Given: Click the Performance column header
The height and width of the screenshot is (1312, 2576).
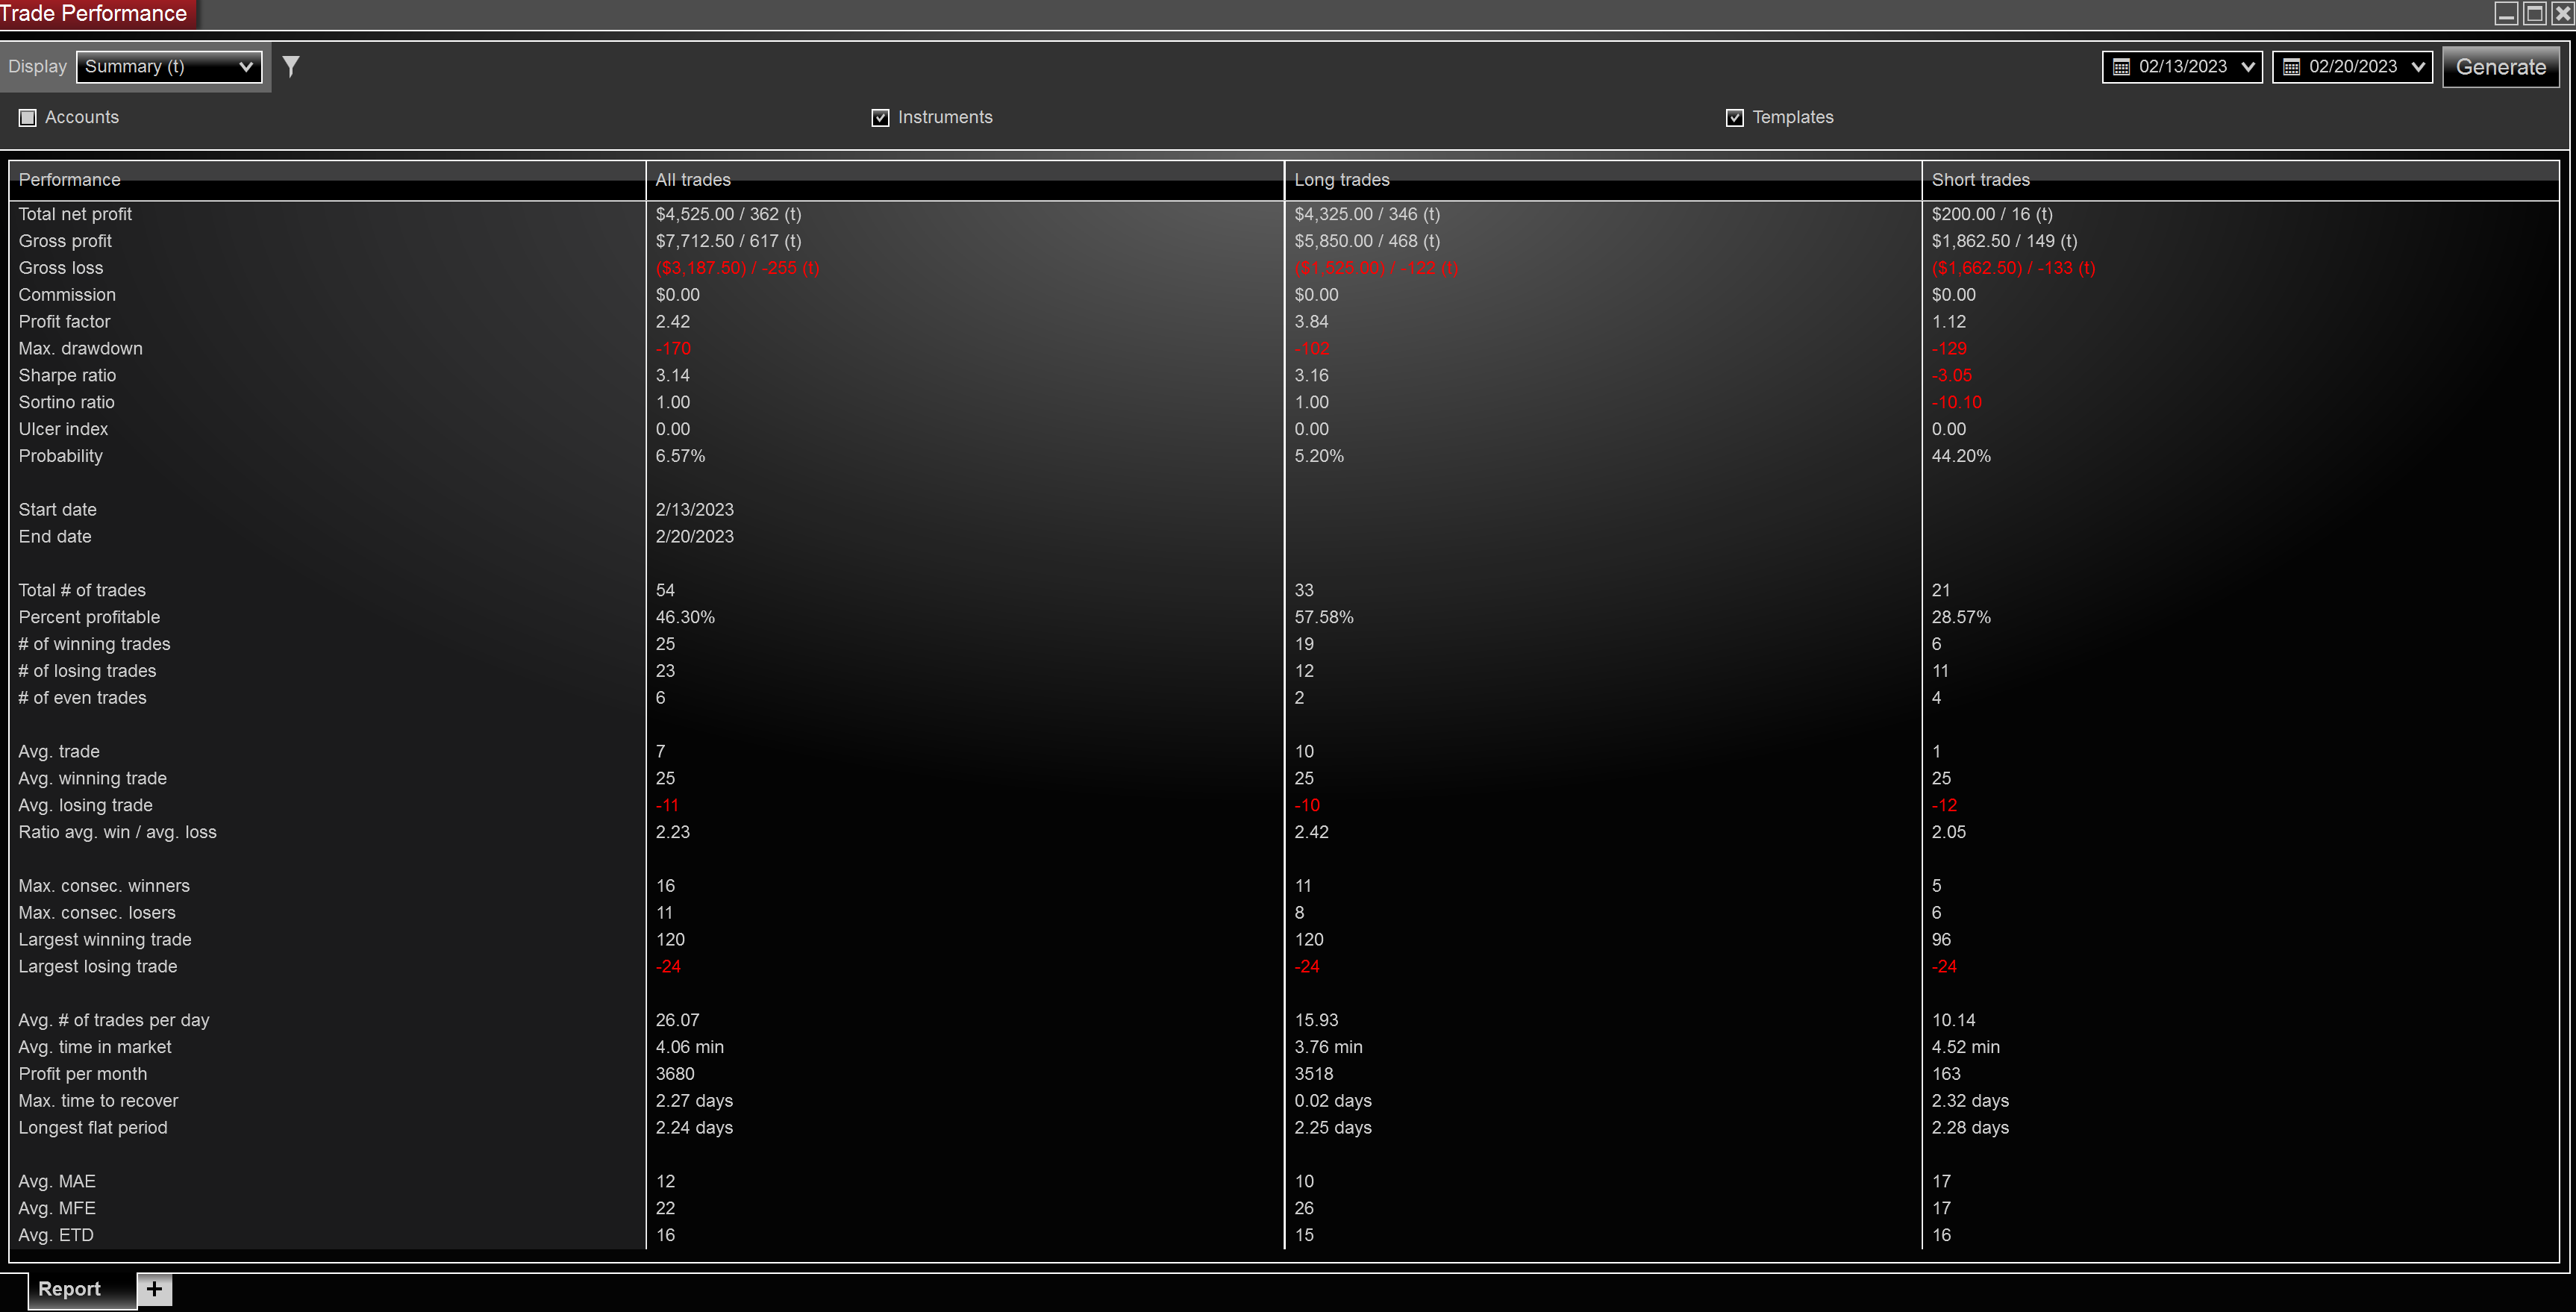Looking at the screenshot, I should click(327, 180).
